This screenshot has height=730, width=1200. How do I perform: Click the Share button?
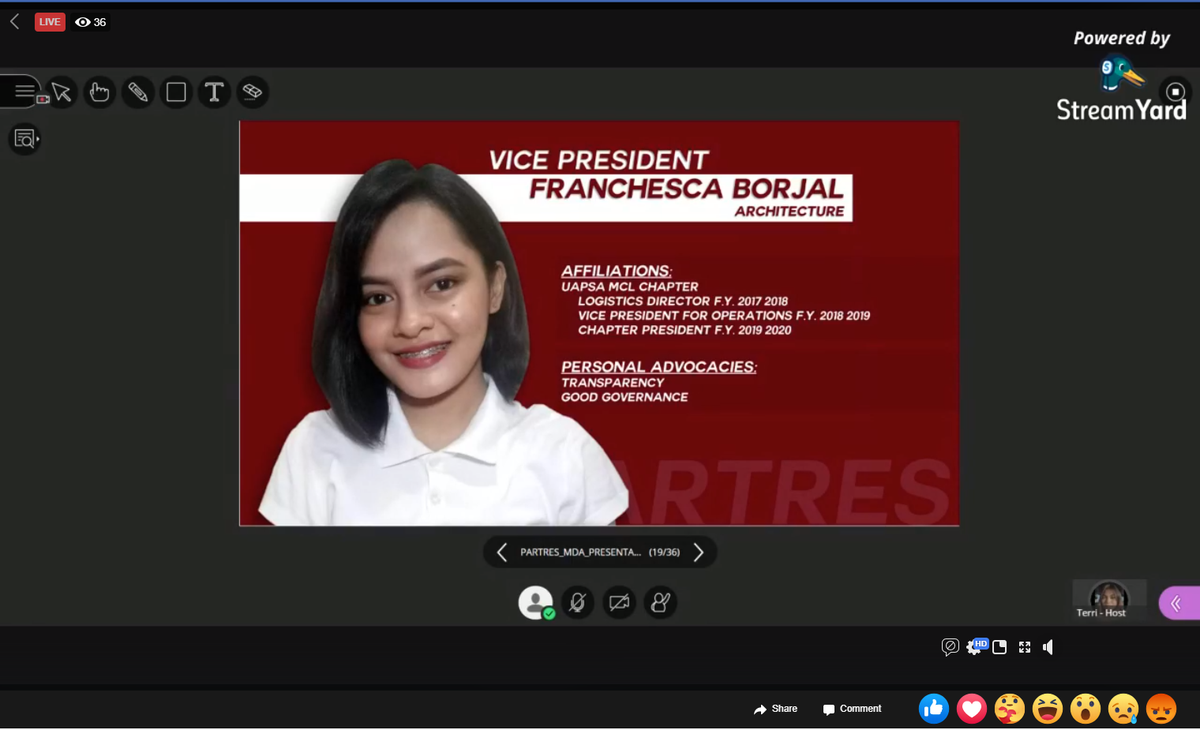pyautogui.click(x=776, y=709)
